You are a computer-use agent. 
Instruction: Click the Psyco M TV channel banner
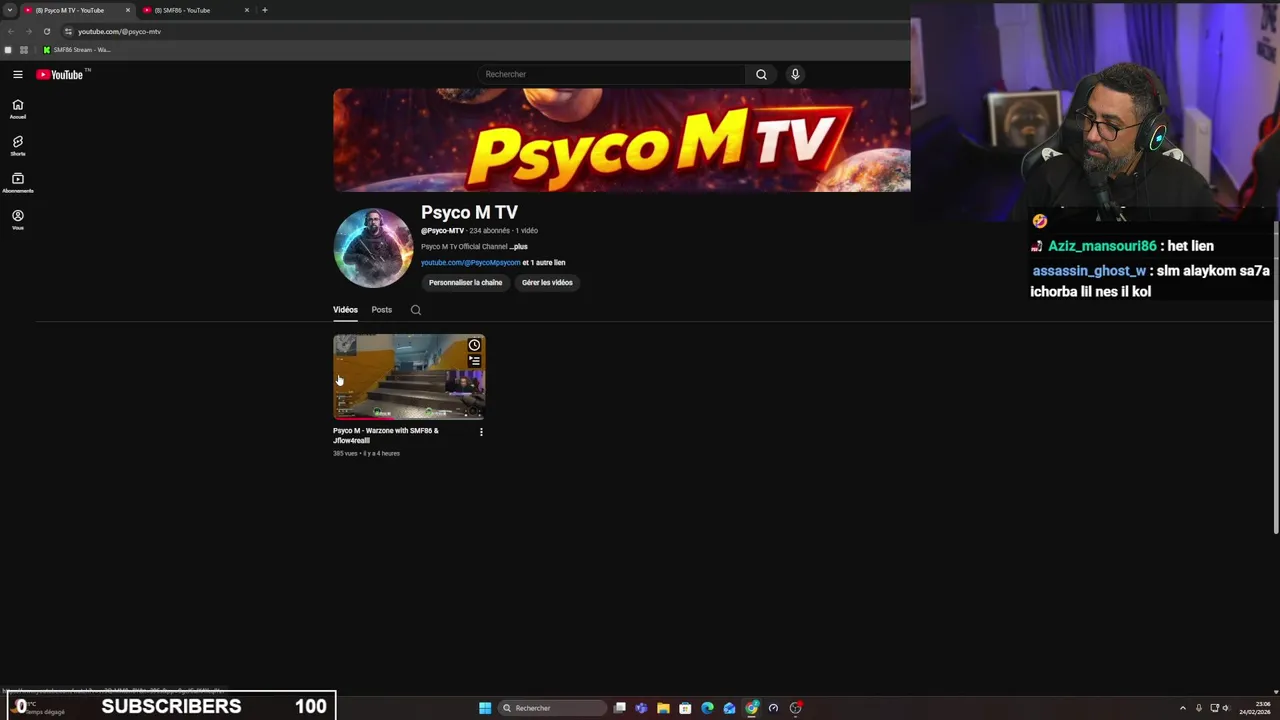click(622, 140)
